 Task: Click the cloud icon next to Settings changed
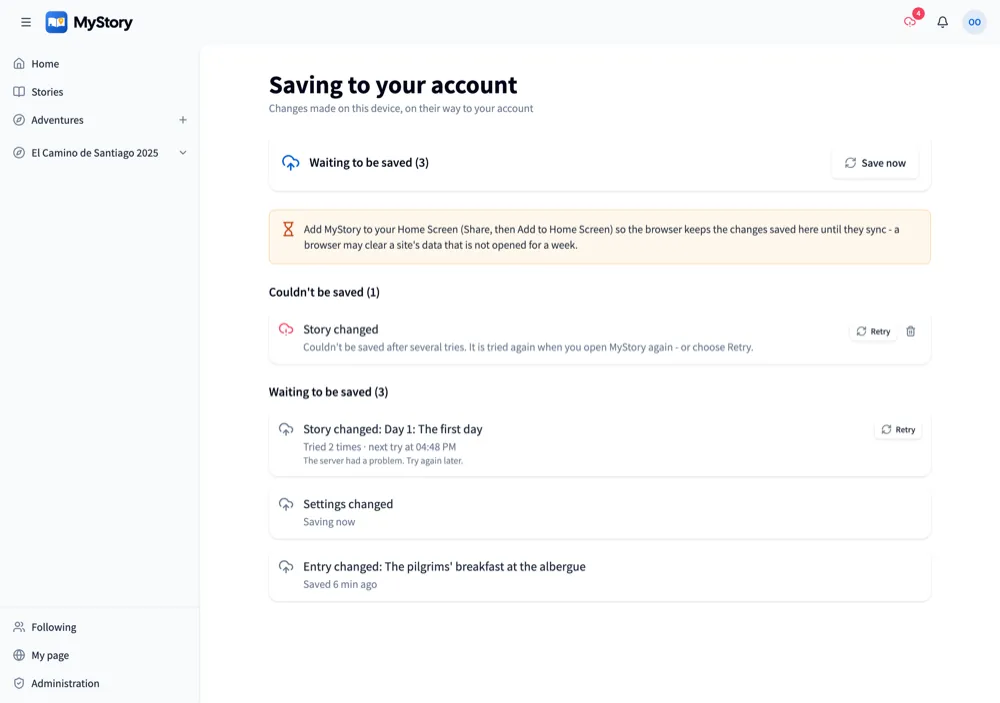[x=286, y=504]
